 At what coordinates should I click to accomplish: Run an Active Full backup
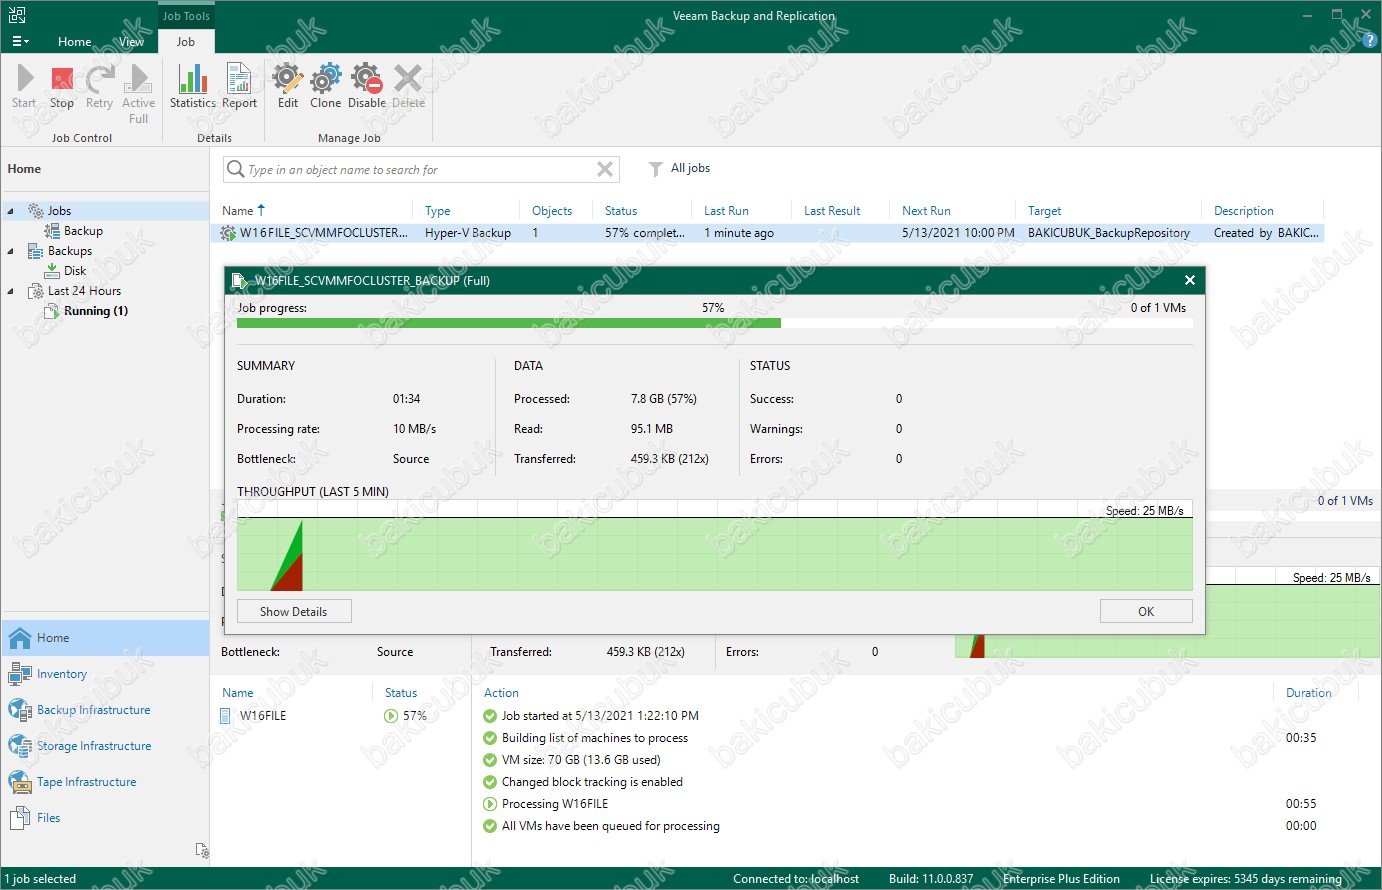[x=139, y=94]
